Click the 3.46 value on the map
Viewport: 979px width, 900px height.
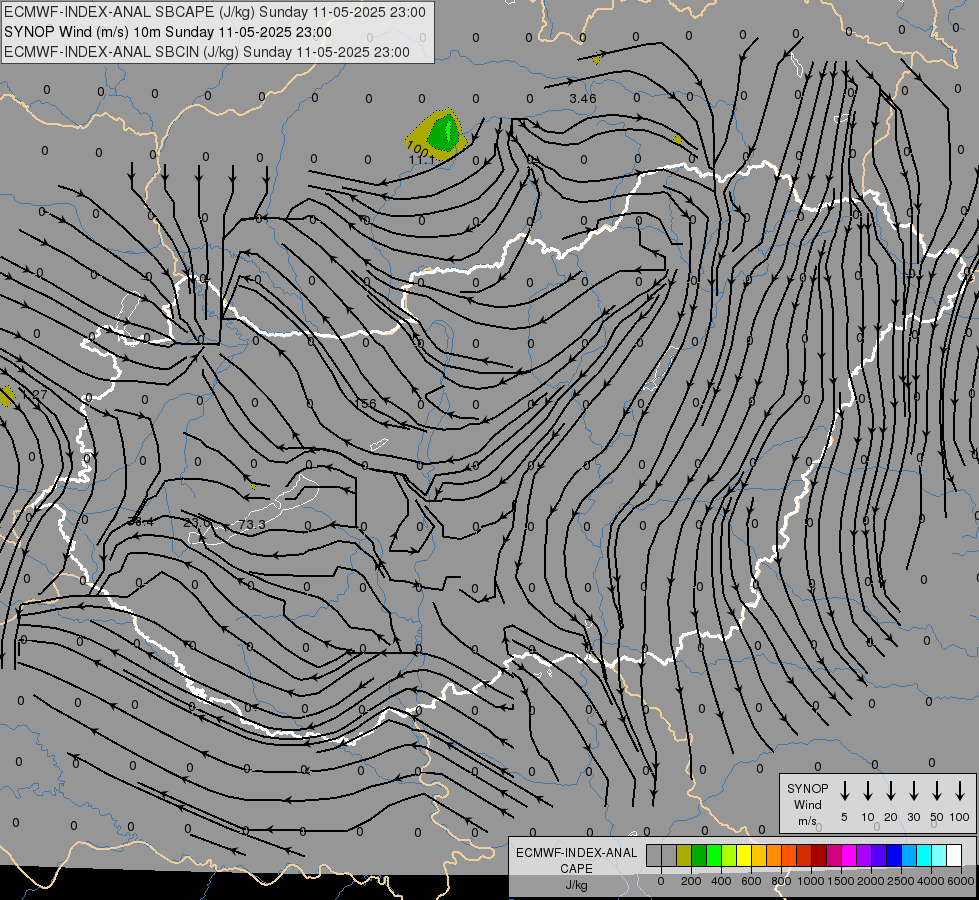coord(583,99)
